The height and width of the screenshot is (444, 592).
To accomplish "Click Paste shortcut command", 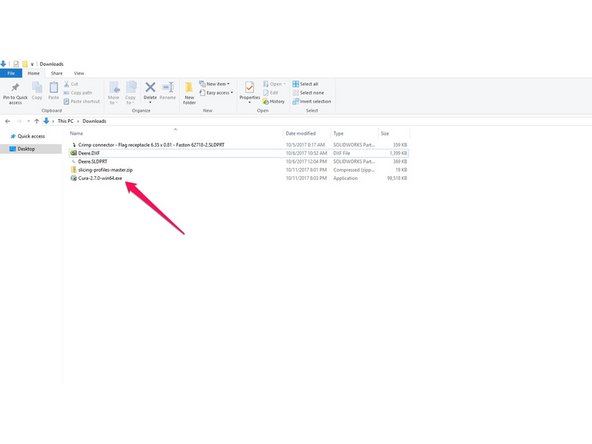I will point(82,101).
